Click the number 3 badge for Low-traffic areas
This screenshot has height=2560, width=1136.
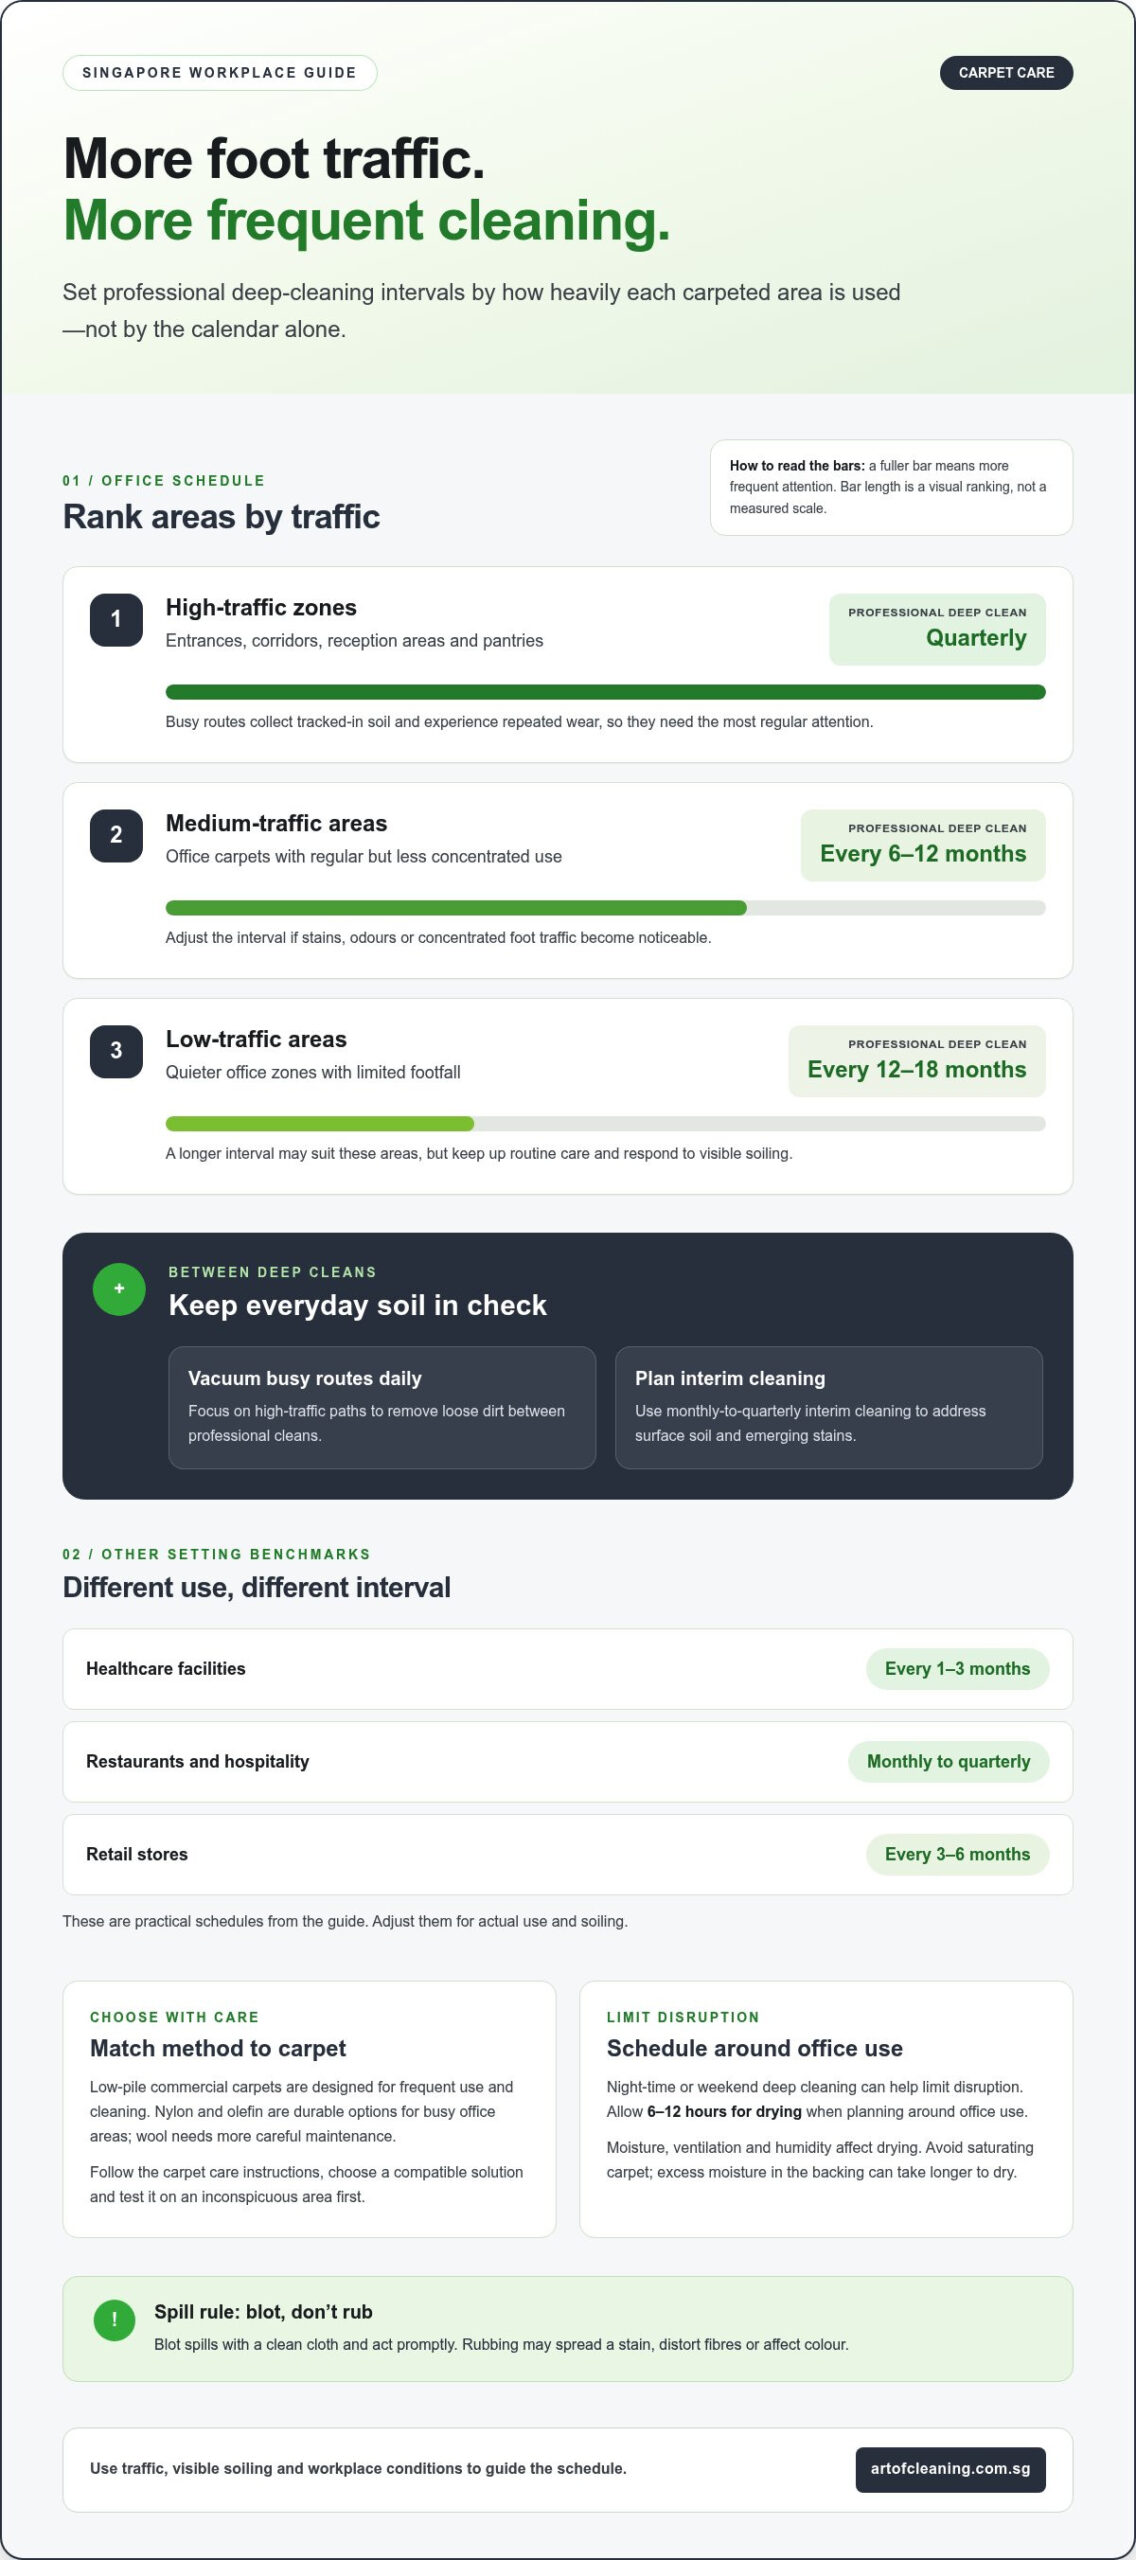tap(116, 1051)
